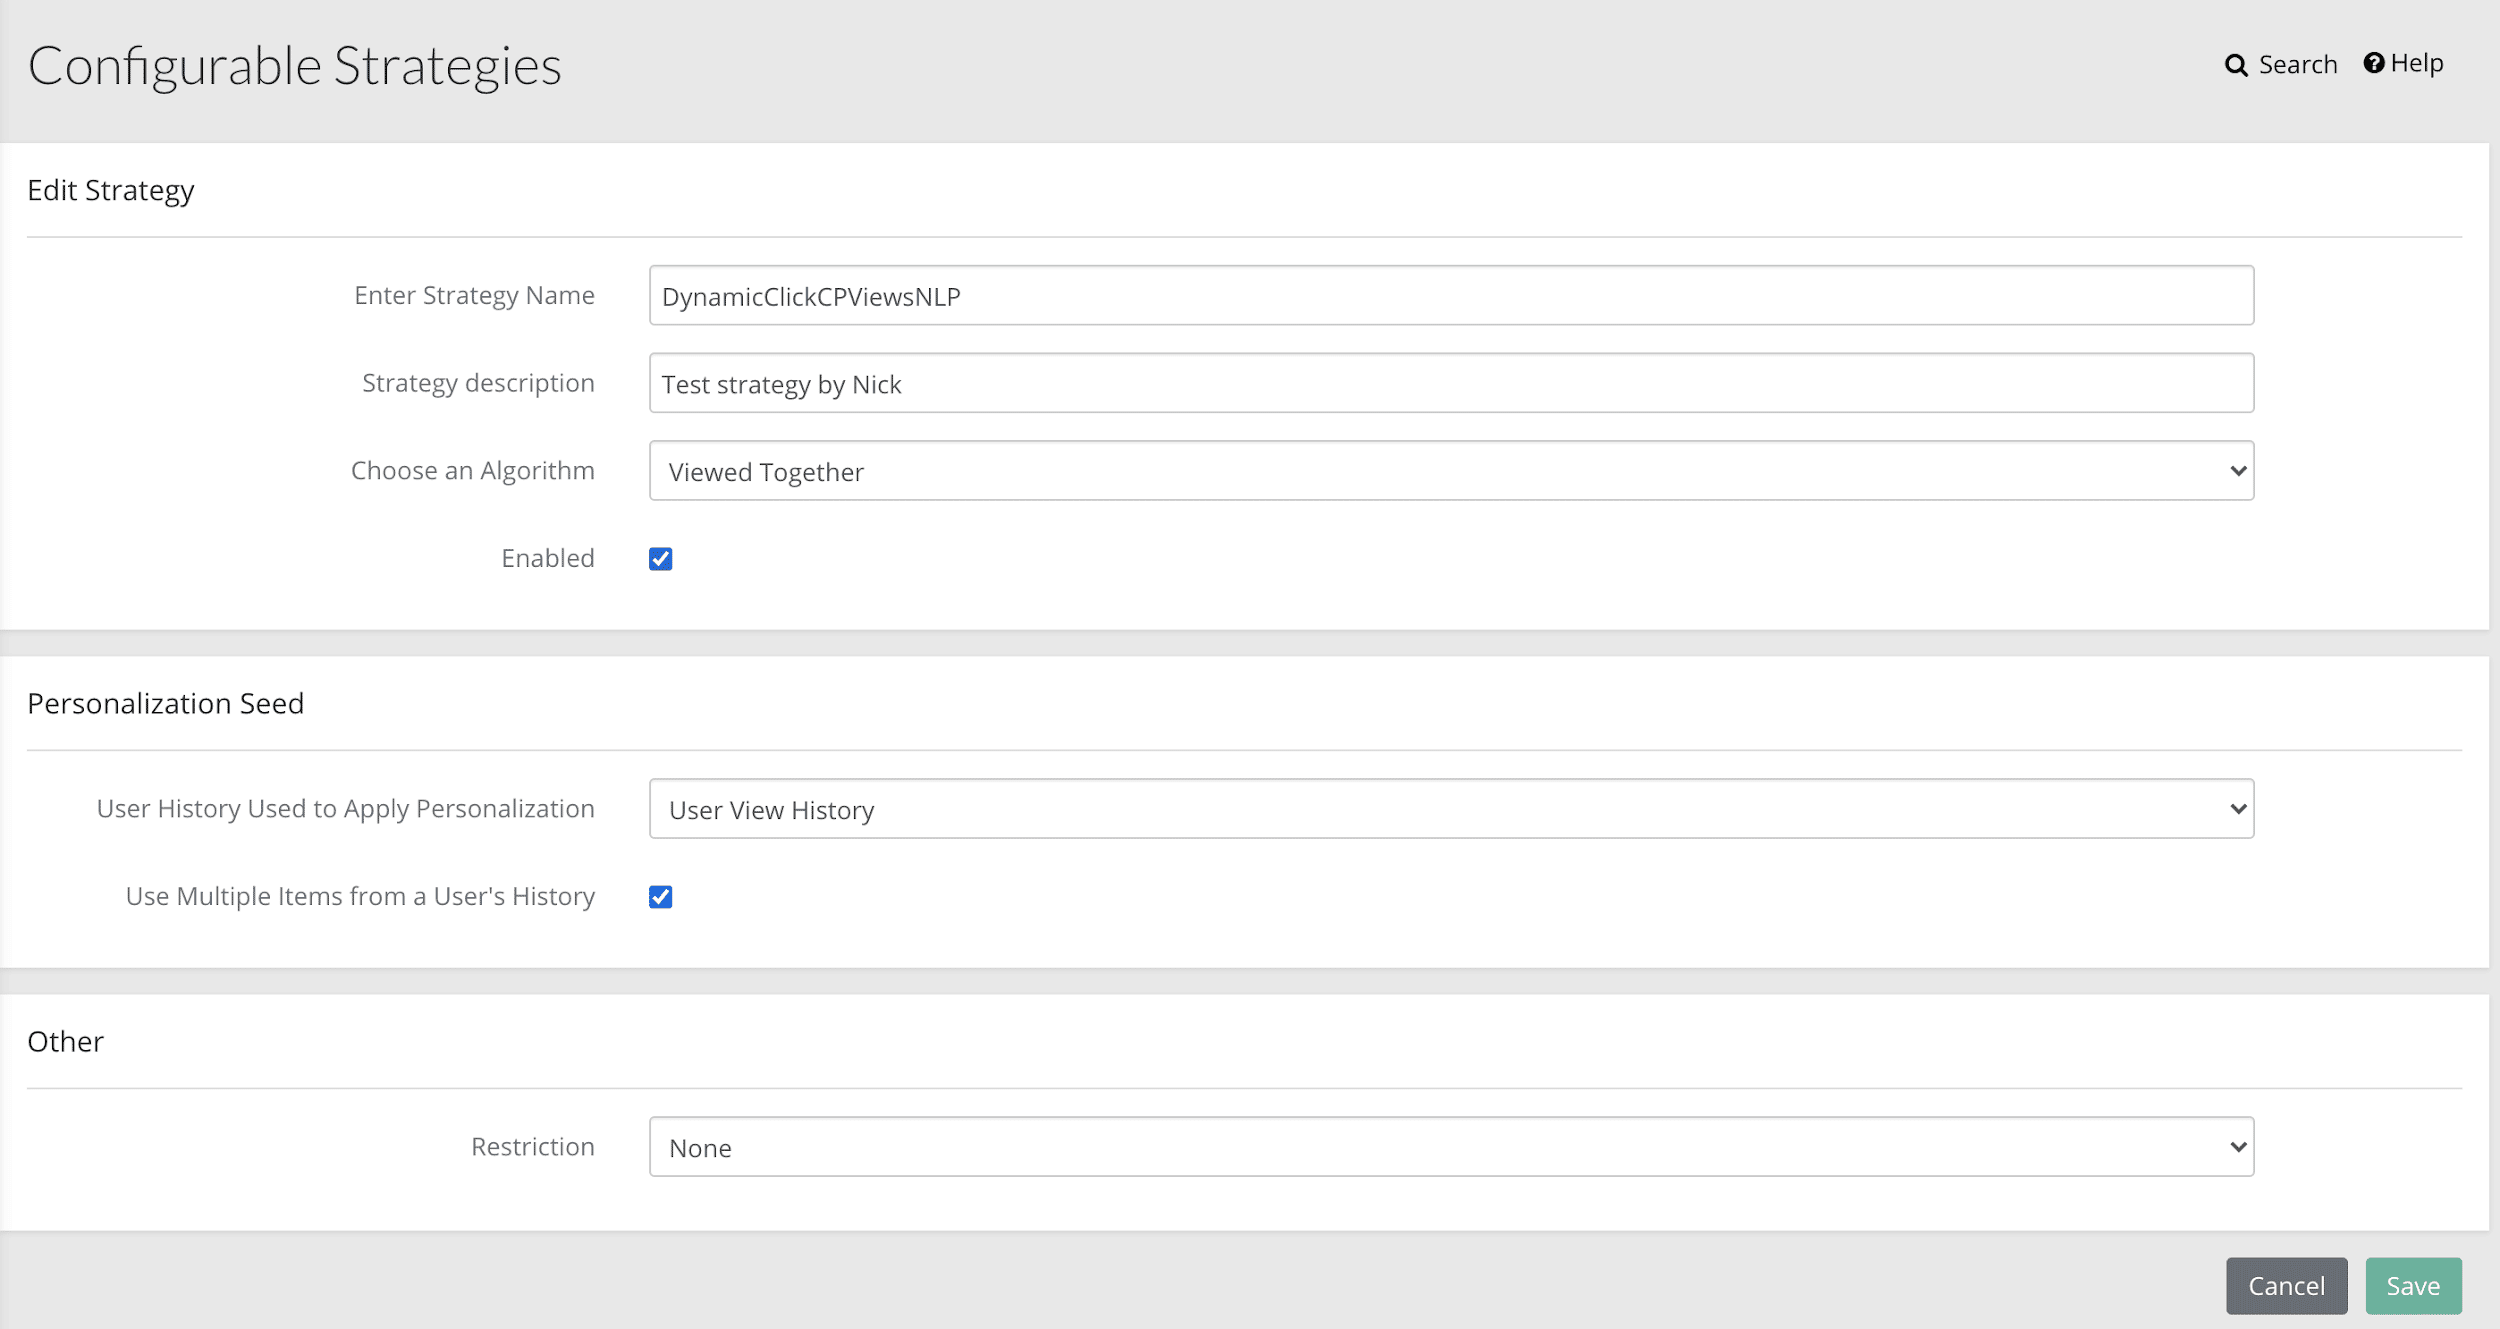Click the Enter Strategy Name label

coord(475,295)
